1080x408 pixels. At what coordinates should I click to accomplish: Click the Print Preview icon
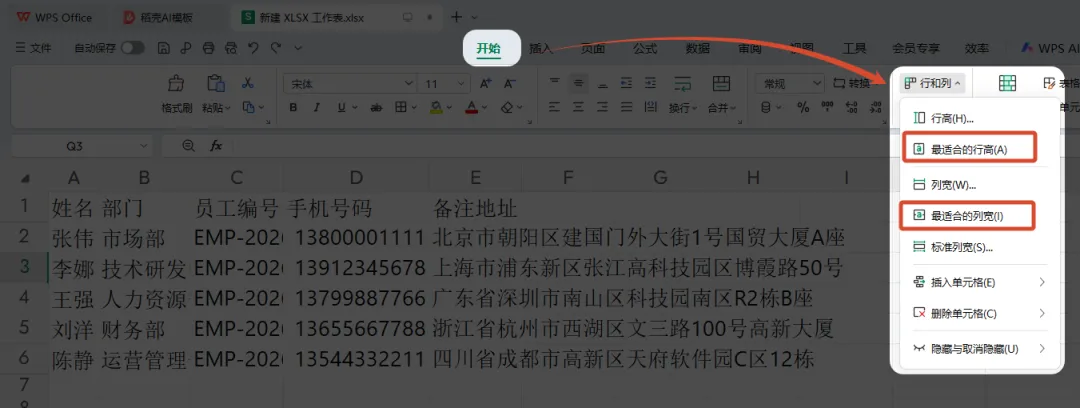tap(231, 48)
